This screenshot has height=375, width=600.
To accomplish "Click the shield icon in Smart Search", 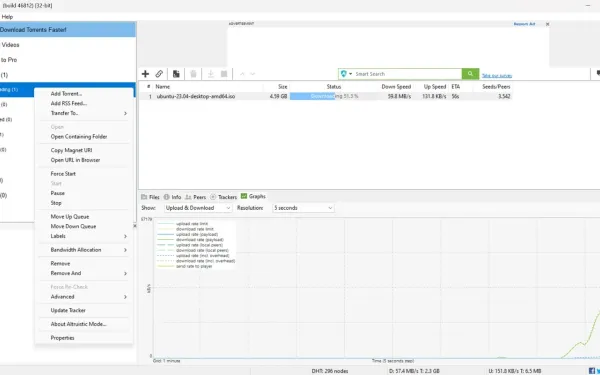I will [343, 74].
